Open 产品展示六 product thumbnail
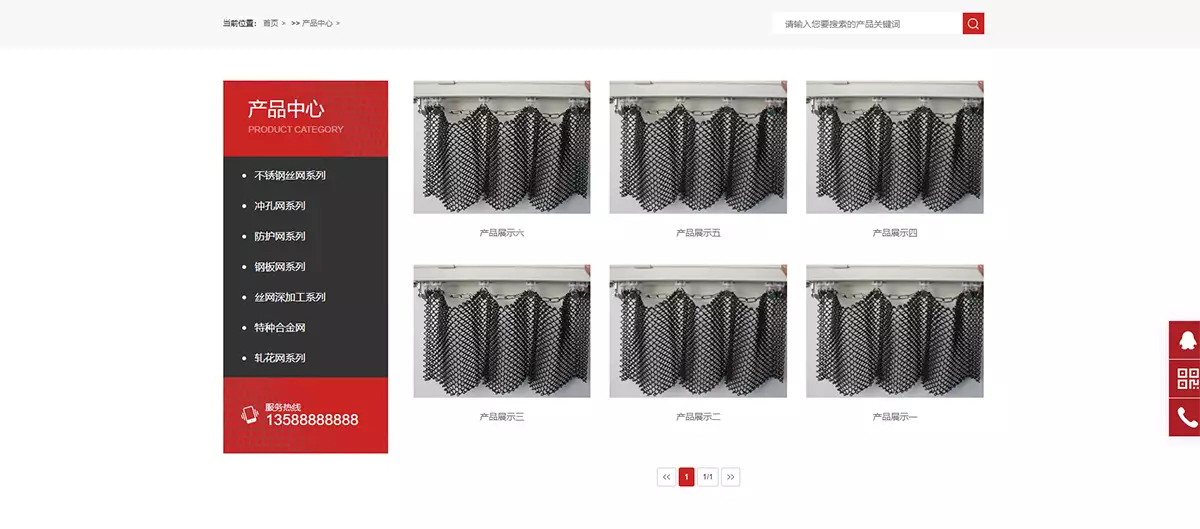 501,147
